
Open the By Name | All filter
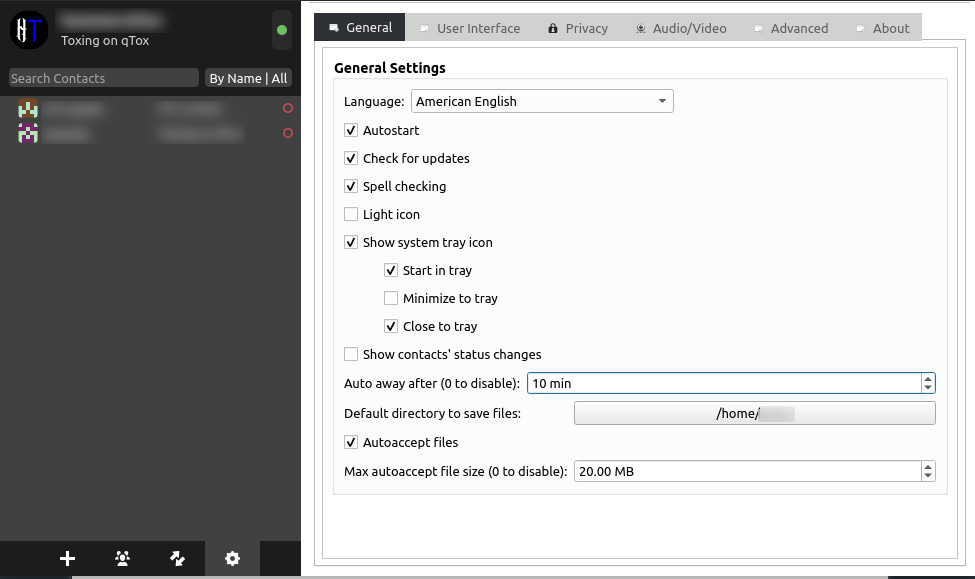248,78
